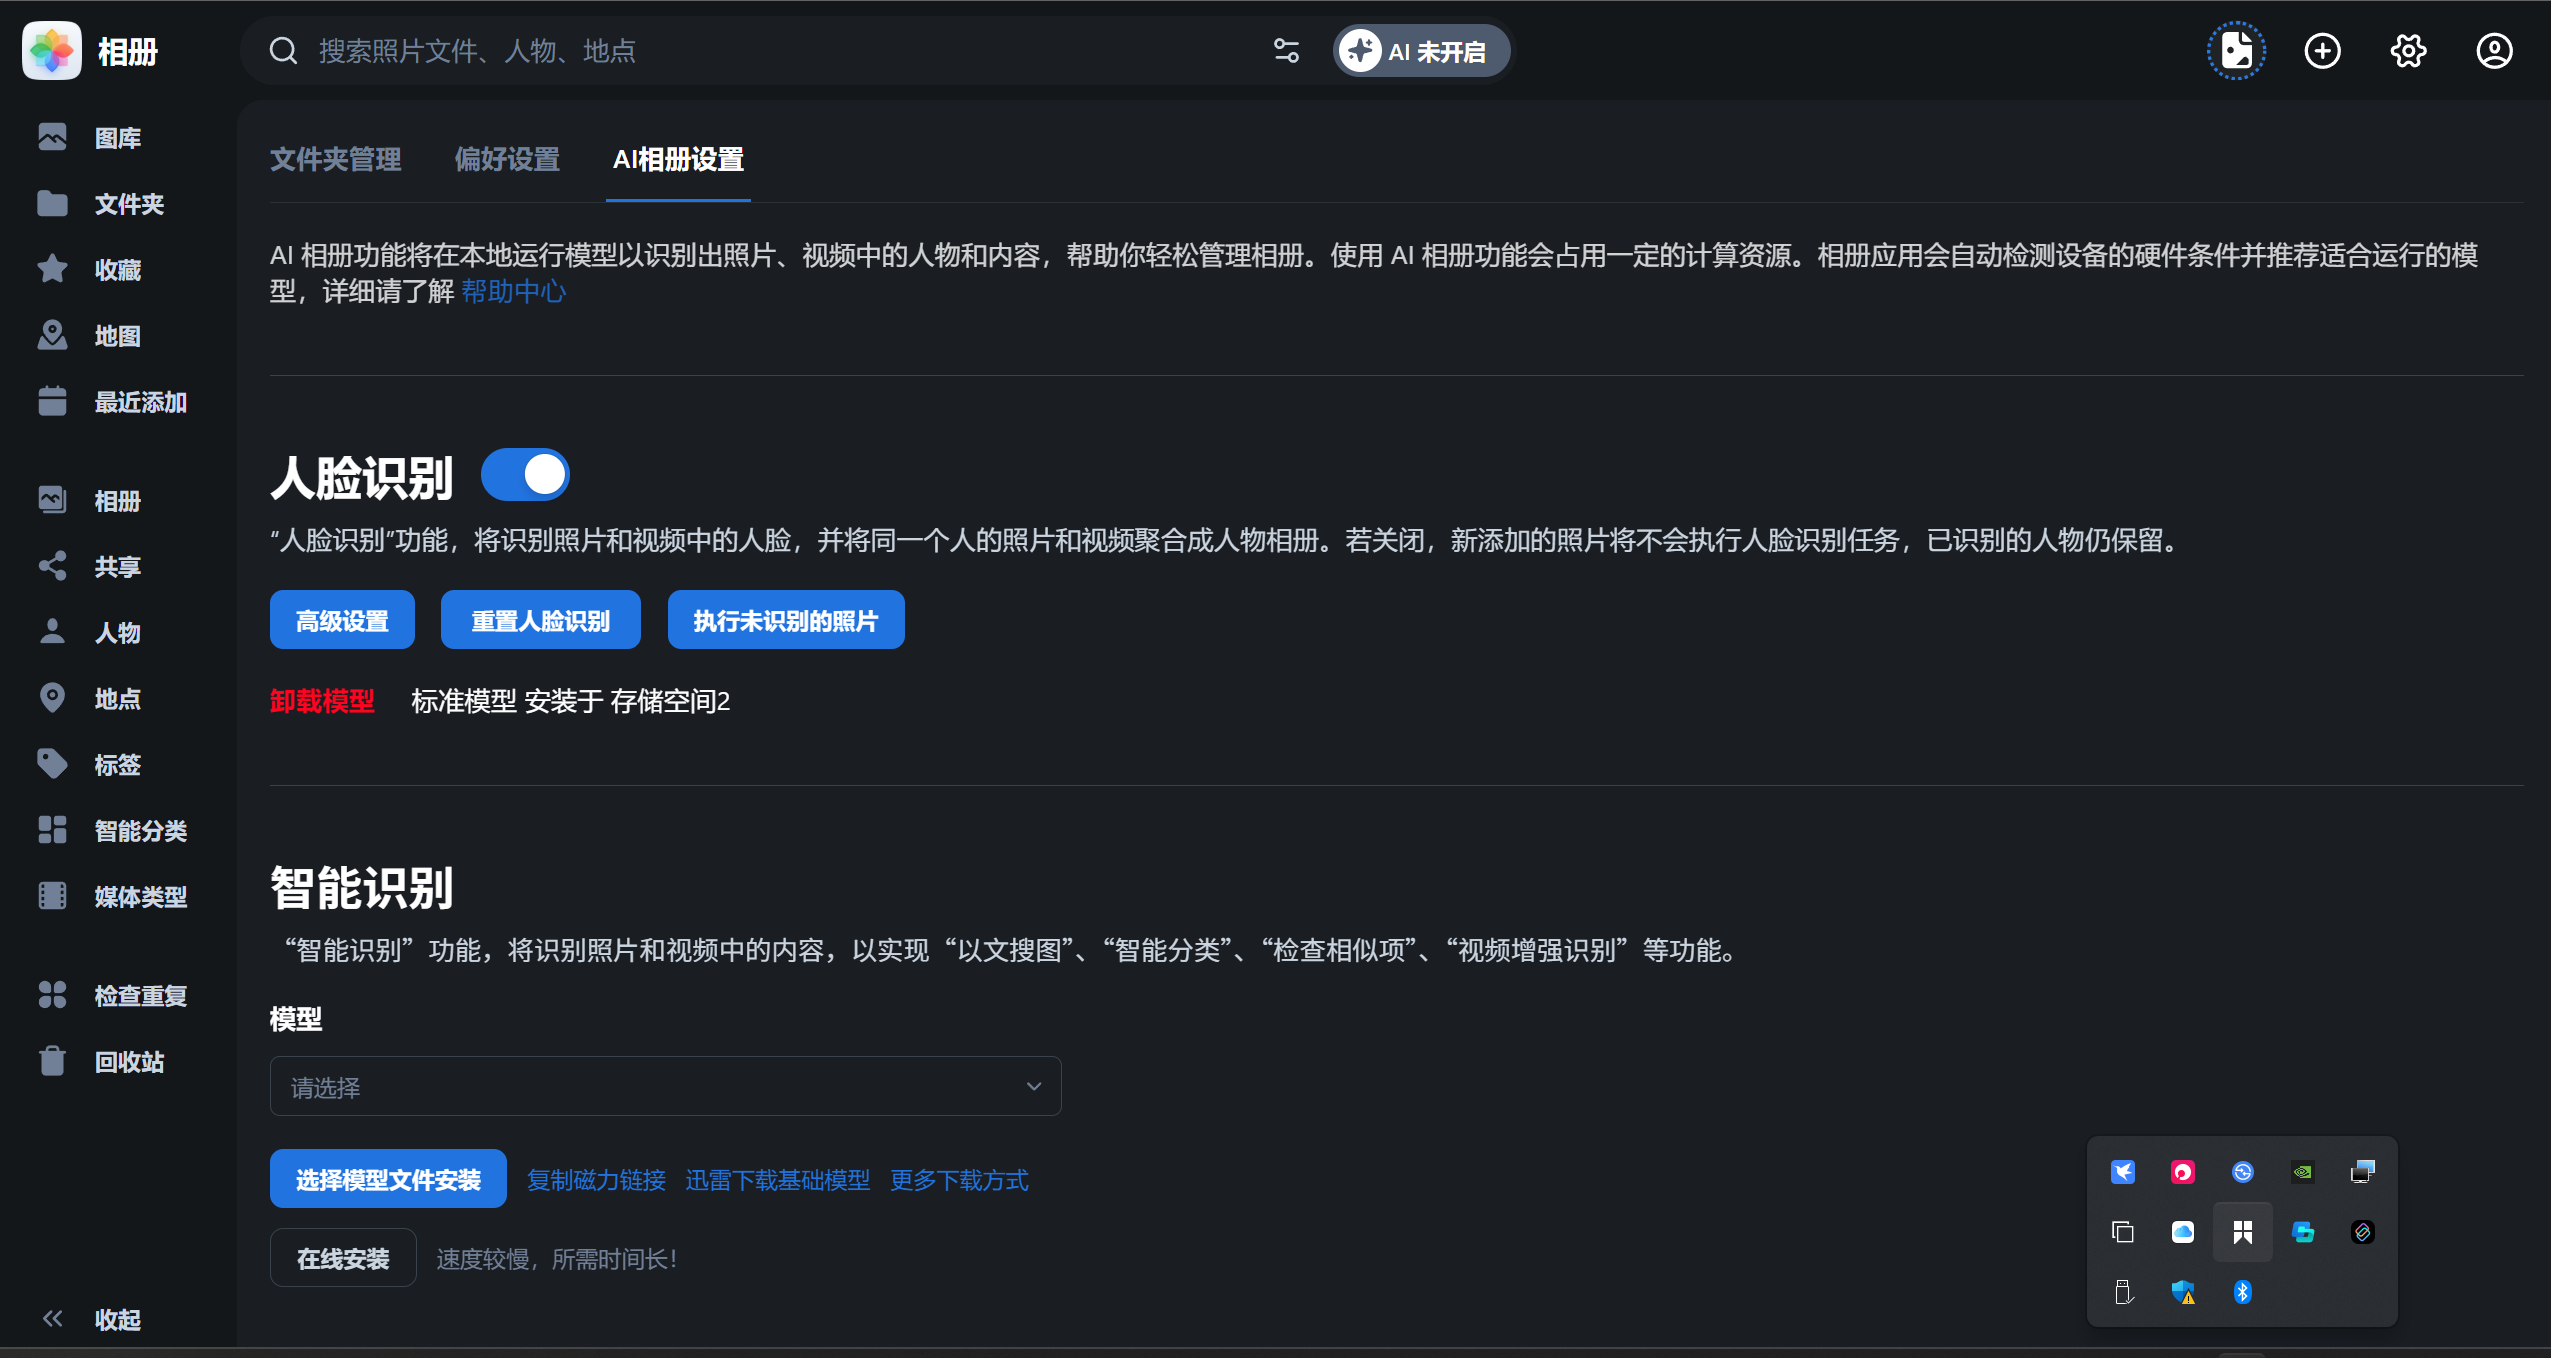Open the search filter options icon
Image resolution: width=2551 pixels, height=1358 pixels.
tap(1286, 51)
